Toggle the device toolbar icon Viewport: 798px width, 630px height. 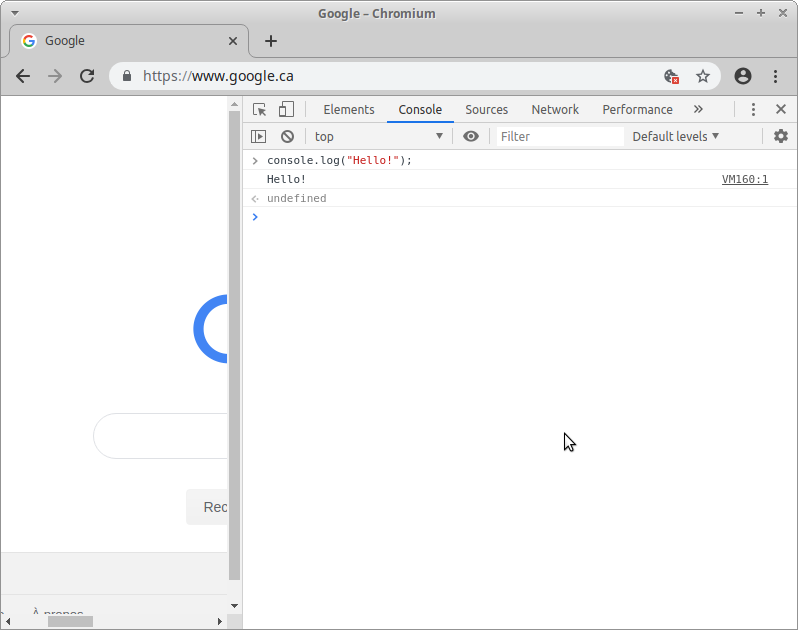[286, 110]
